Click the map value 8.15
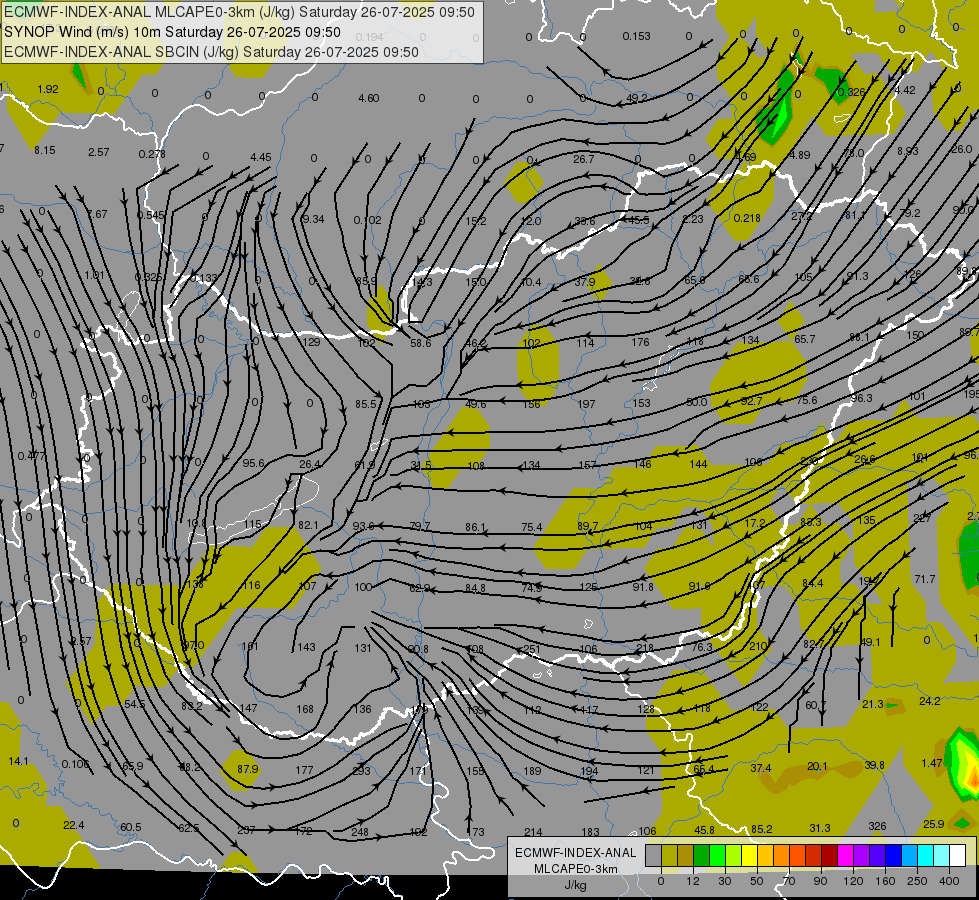Image resolution: width=979 pixels, height=900 pixels. (45, 151)
